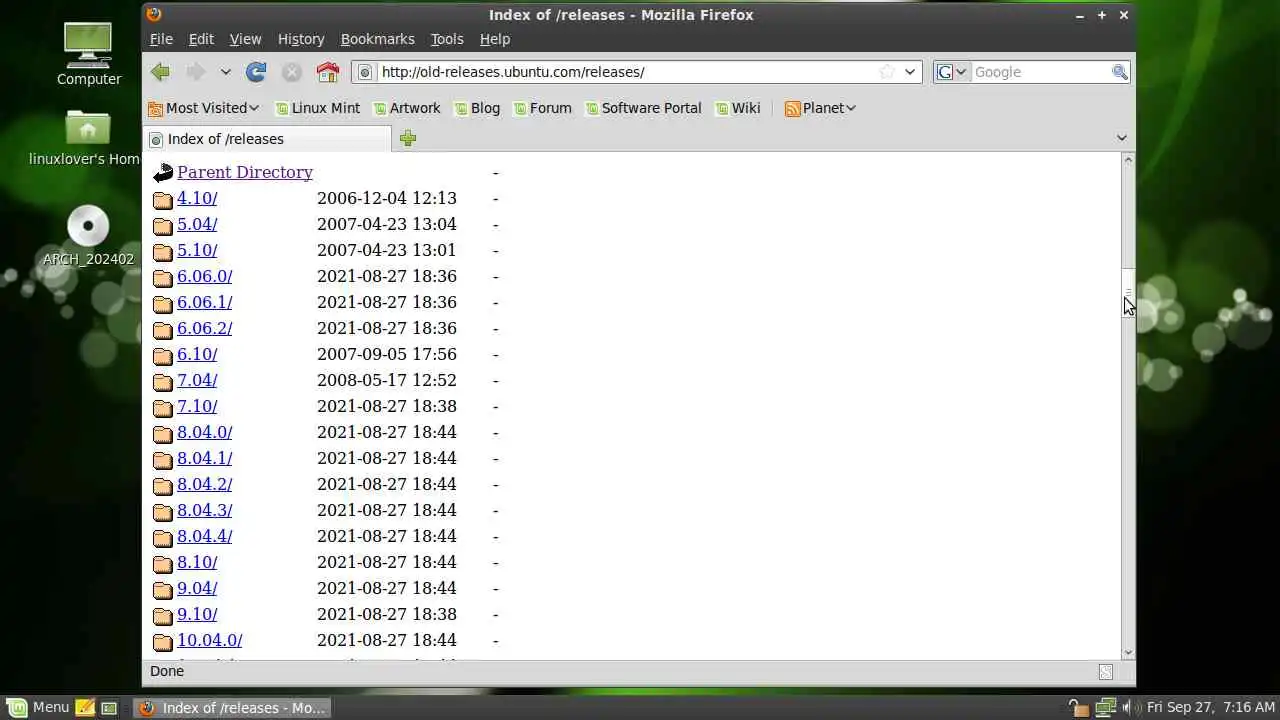The width and height of the screenshot is (1280, 720).
Task: Reload the current page
Action: (x=256, y=72)
